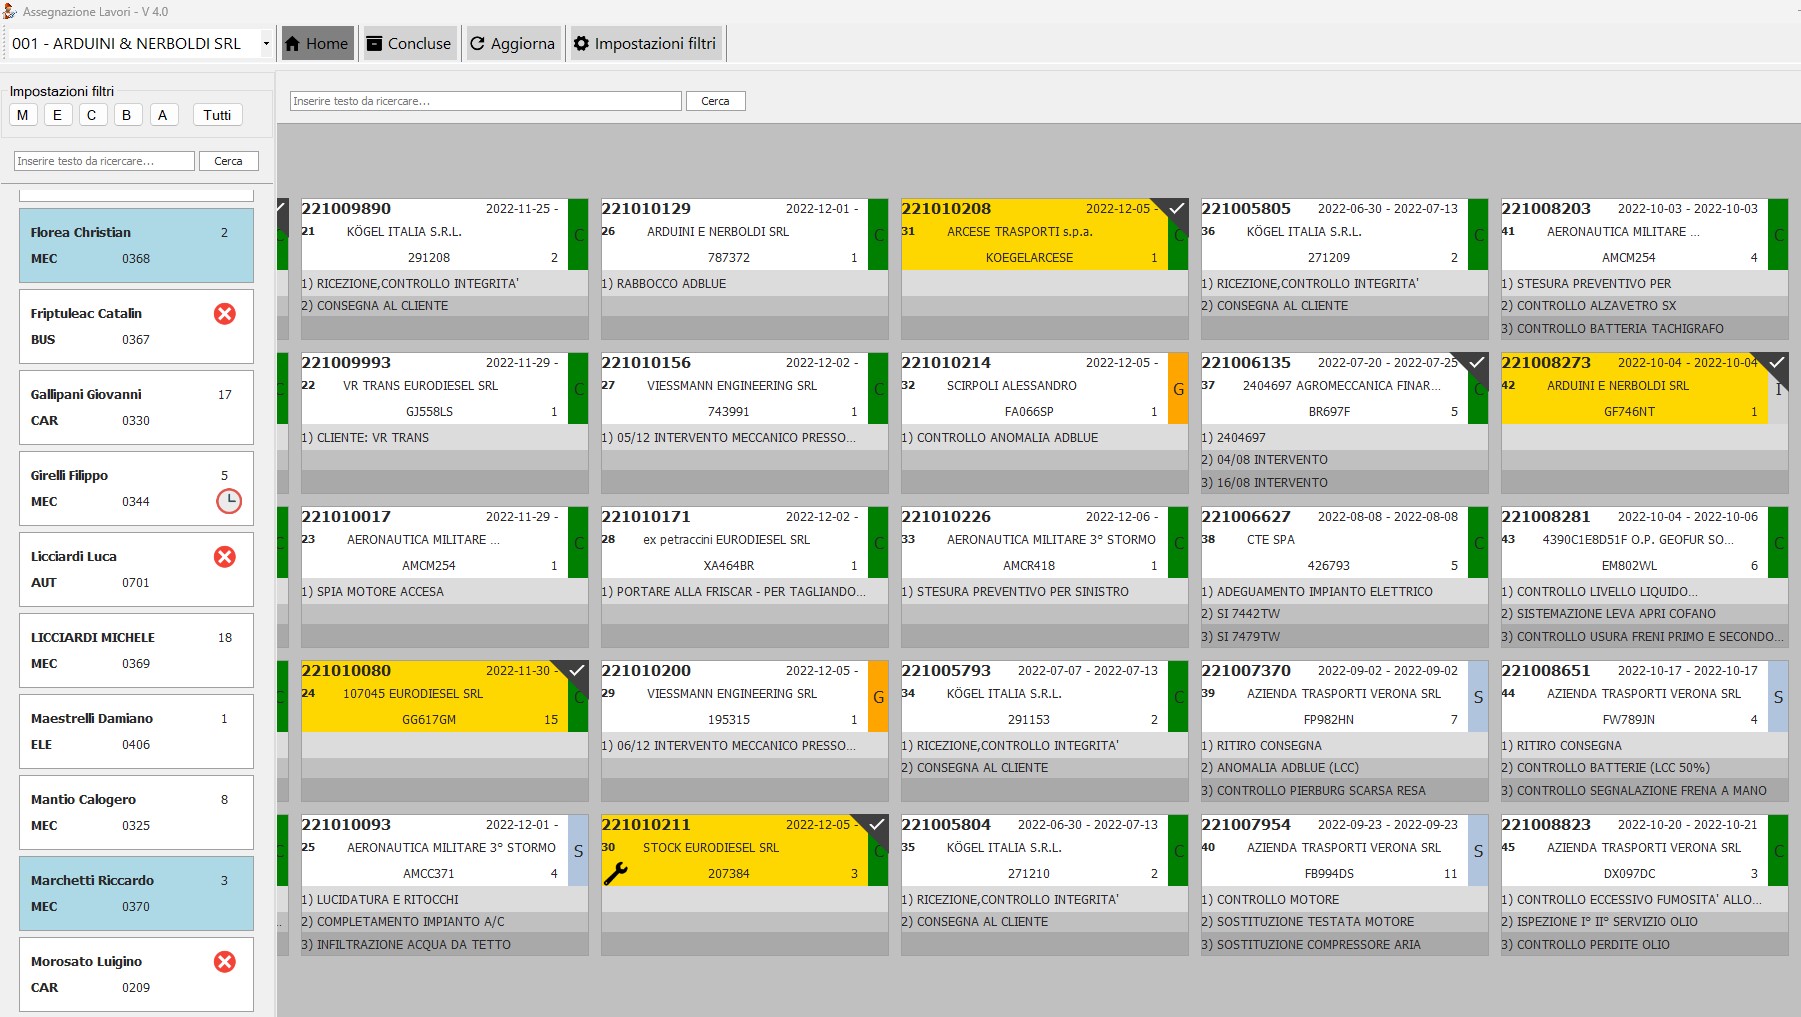Click the red X icon beside Licciardi Luca
1801x1017 pixels.
[225, 557]
